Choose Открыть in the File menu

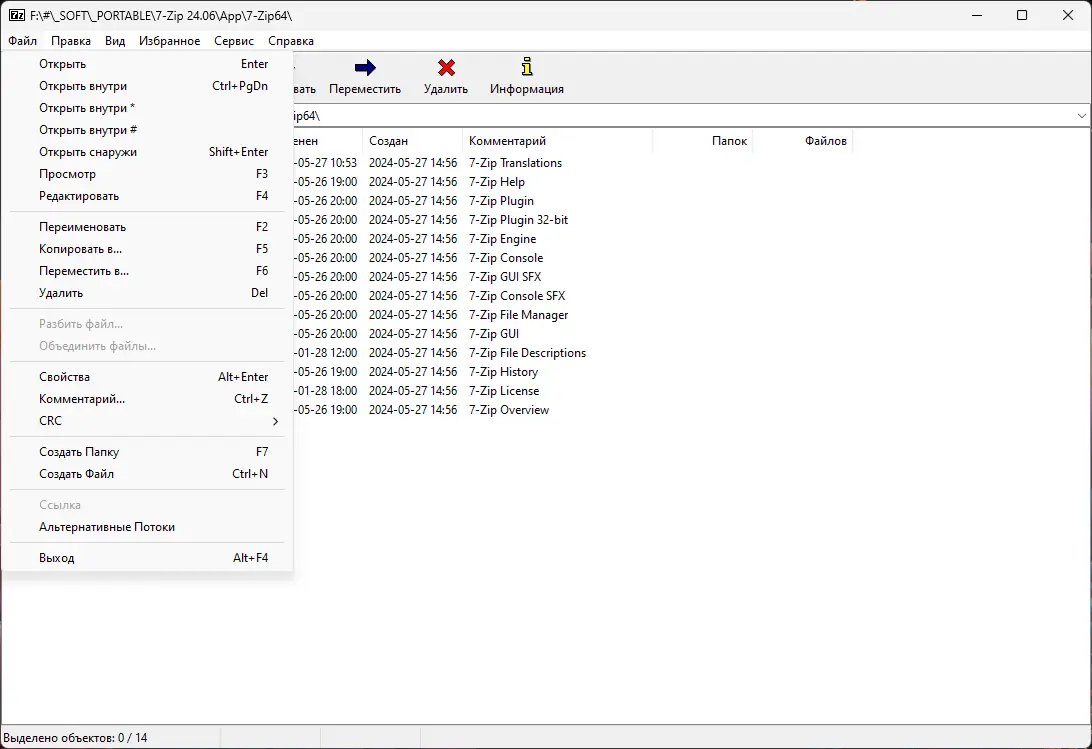coord(148,64)
